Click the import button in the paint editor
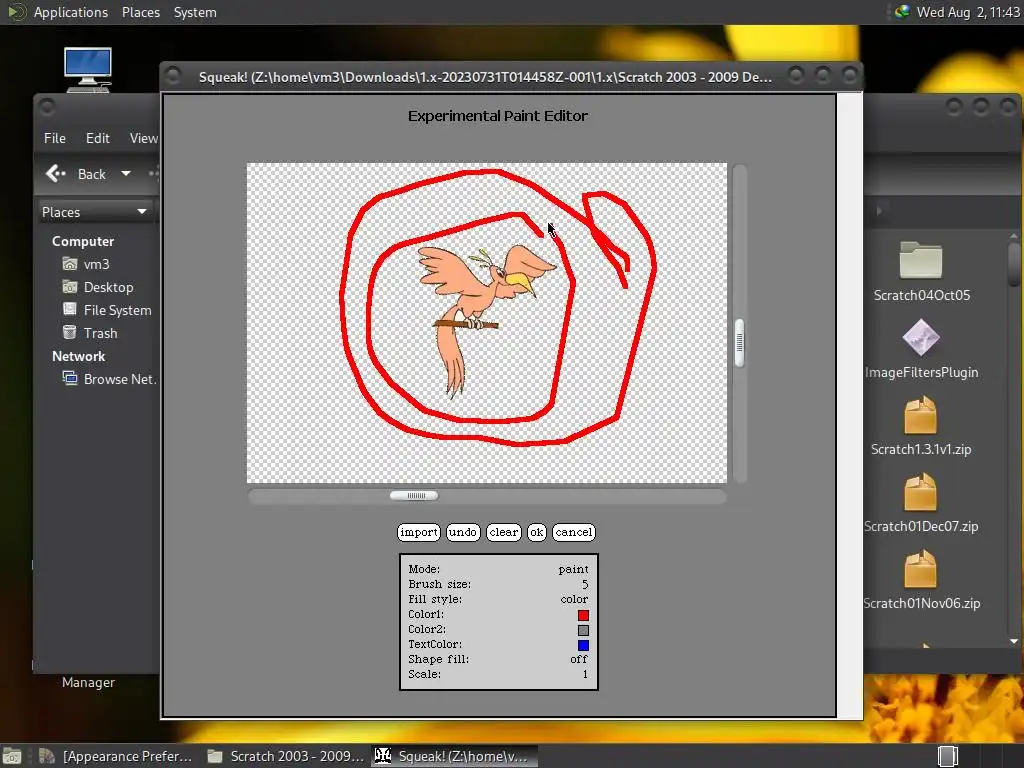1024x768 pixels. point(419,532)
